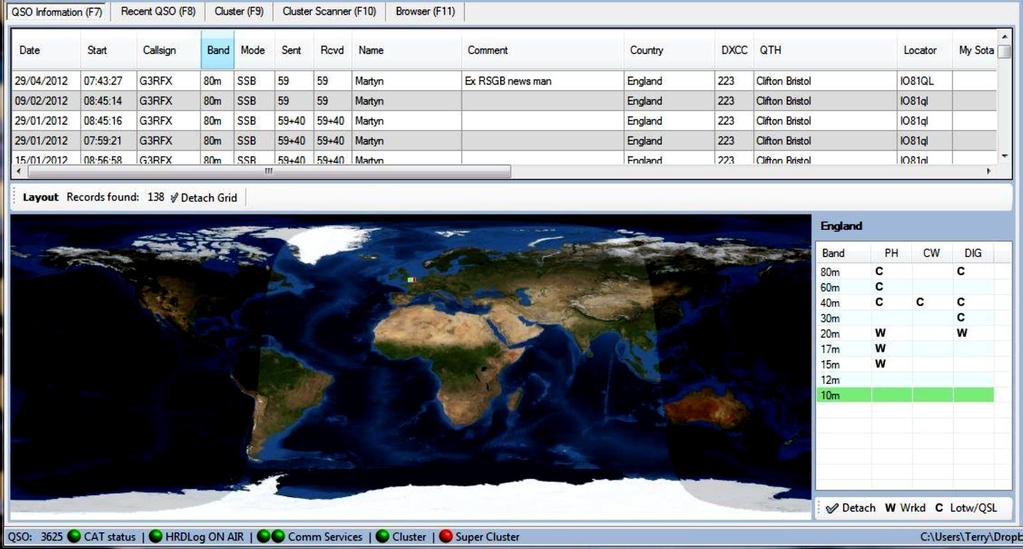1023x549 pixels.
Task: Sort by the Country column header
Action: tap(669, 50)
